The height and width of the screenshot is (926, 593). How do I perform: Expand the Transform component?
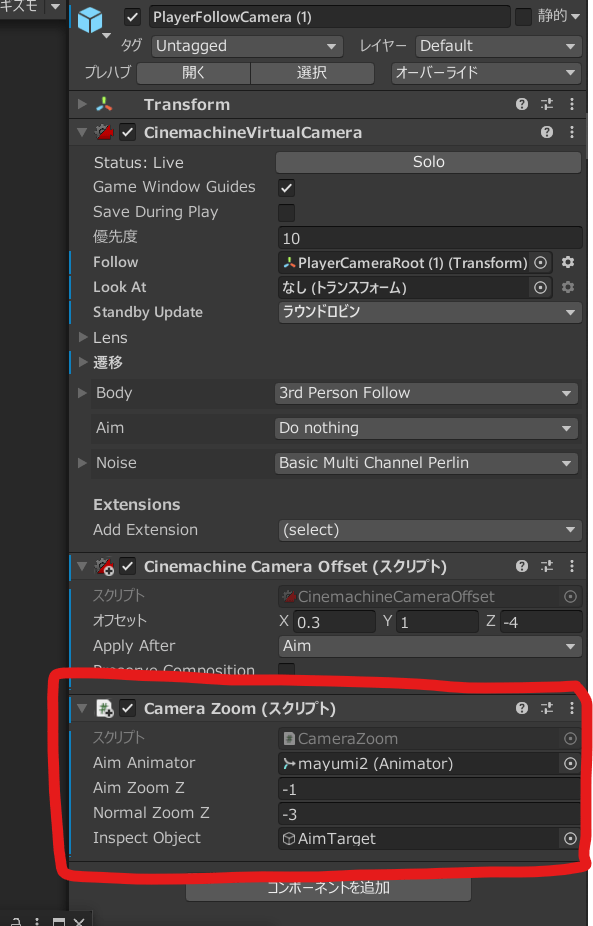tap(82, 105)
